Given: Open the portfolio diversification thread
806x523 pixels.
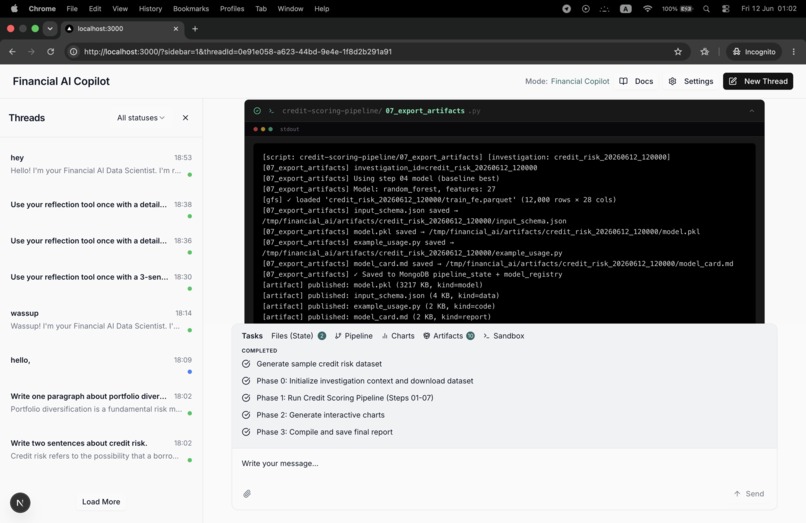Looking at the screenshot, I should (101, 403).
